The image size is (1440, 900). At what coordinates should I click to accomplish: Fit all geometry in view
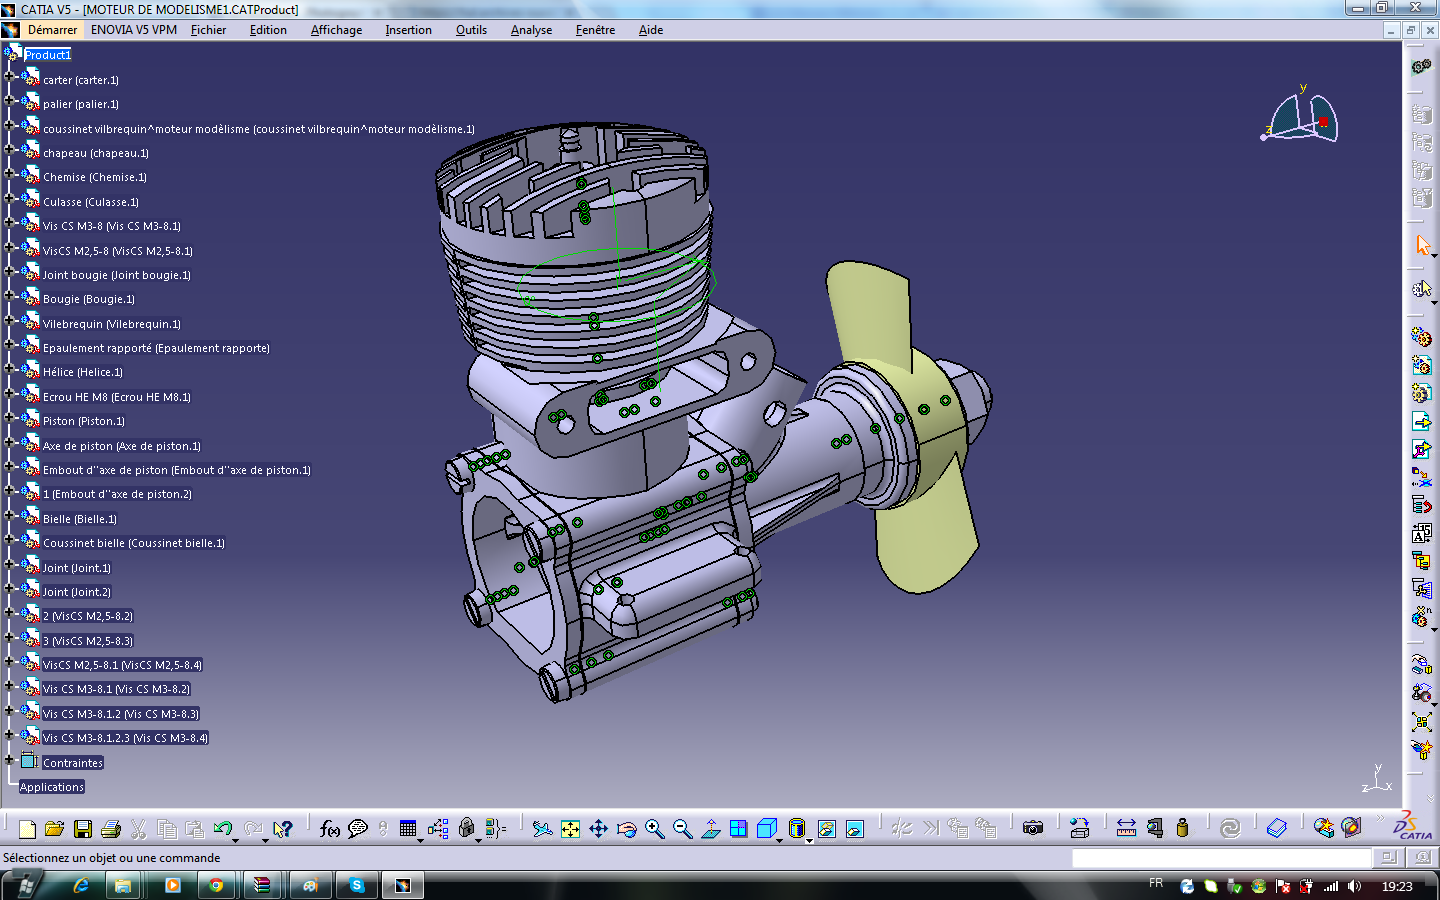pos(570,829)
